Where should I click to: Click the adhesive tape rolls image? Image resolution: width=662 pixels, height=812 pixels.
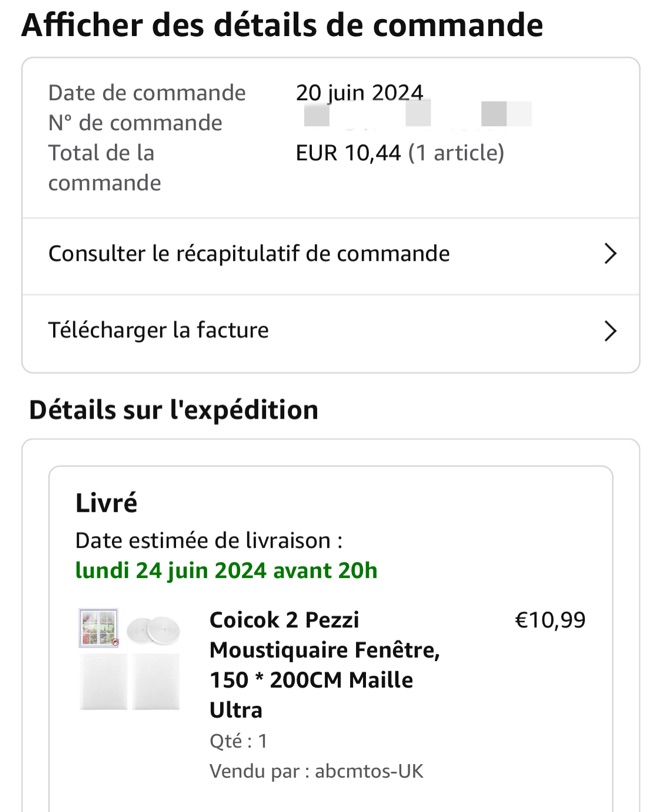[x=153, y=630]
